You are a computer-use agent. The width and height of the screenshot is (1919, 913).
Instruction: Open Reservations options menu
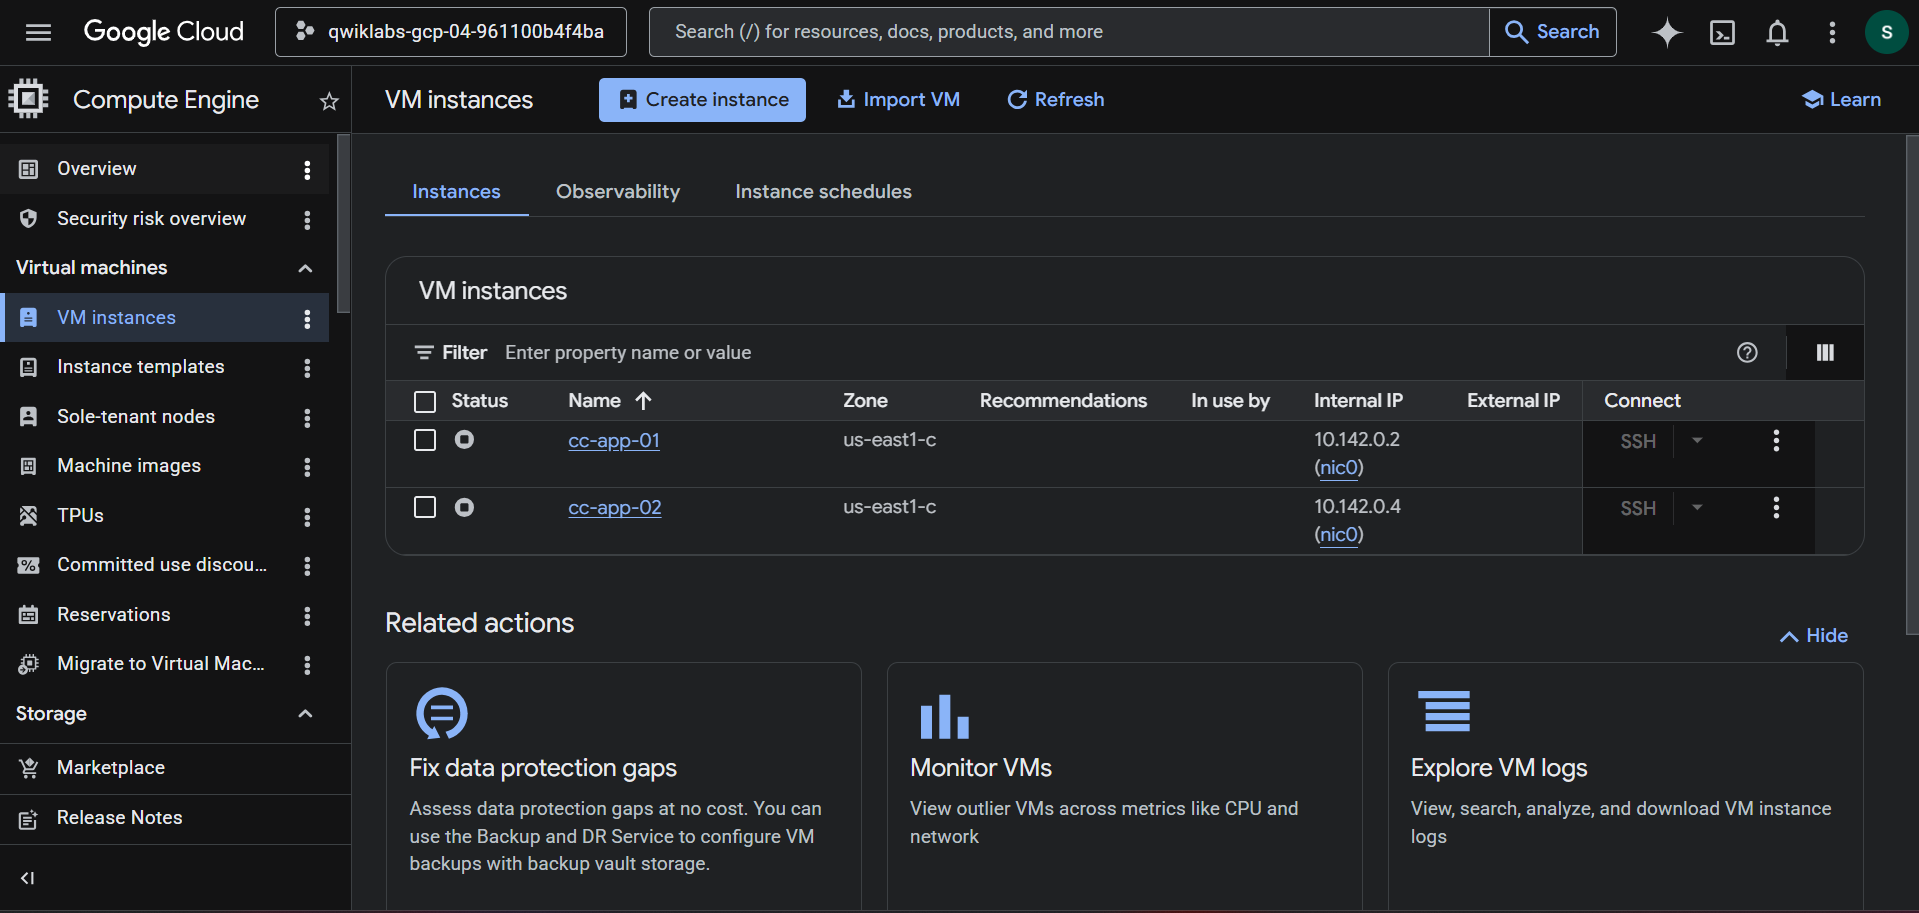point(307,615)
